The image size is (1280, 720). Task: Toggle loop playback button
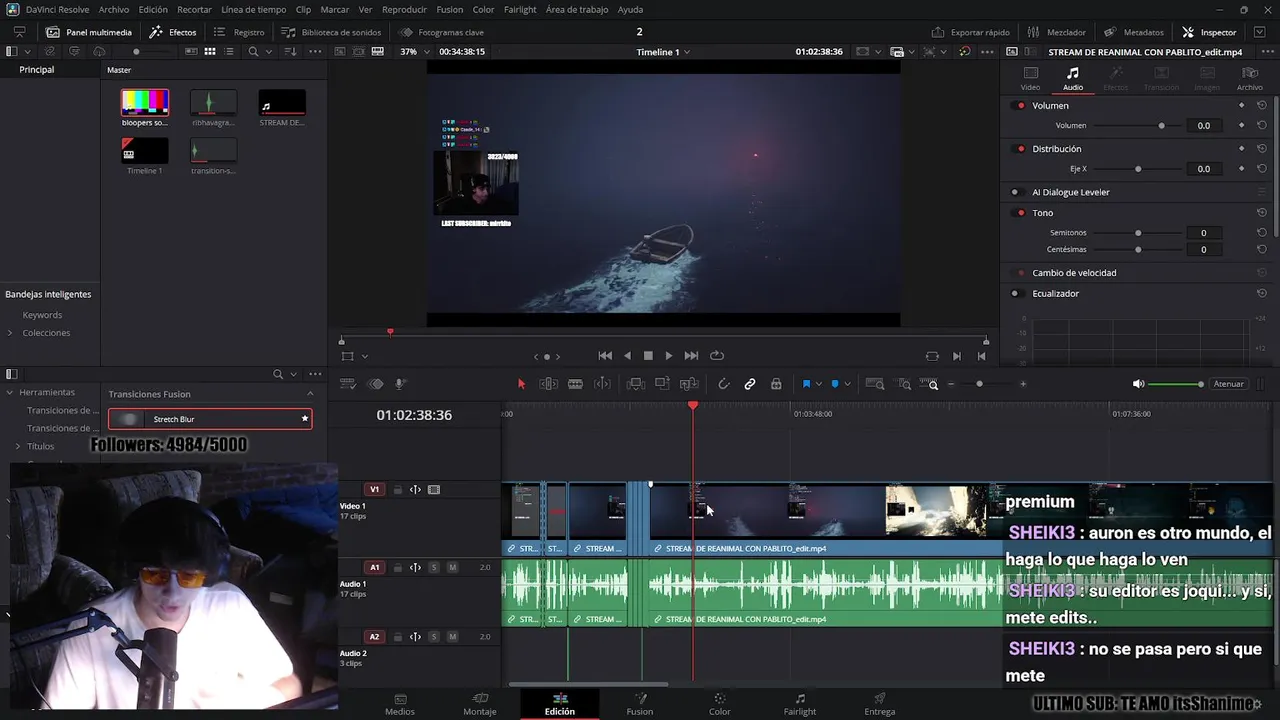coord(717,356)
